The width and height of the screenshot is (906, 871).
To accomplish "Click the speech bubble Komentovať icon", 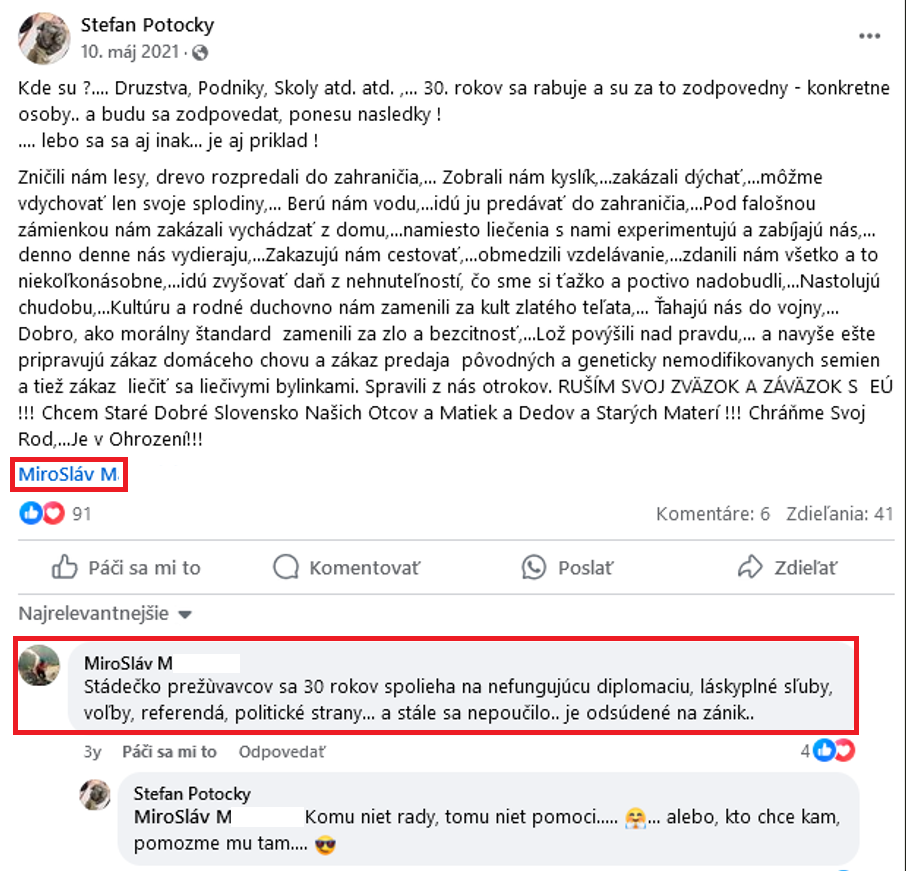I will click(x=286, y=567).
